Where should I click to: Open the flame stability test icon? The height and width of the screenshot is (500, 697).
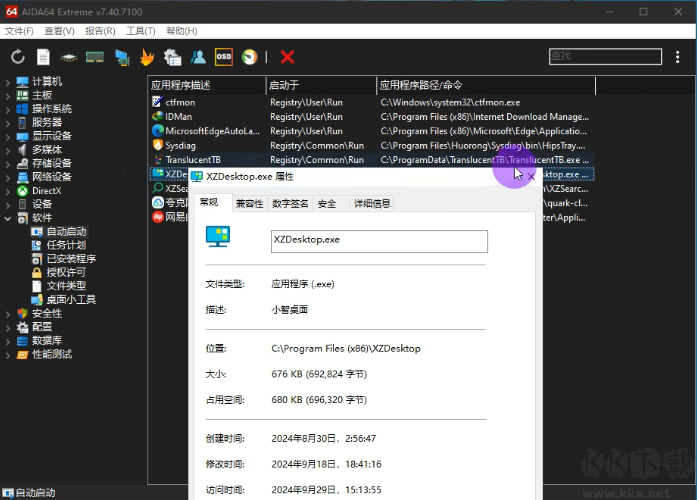[147, 57]
